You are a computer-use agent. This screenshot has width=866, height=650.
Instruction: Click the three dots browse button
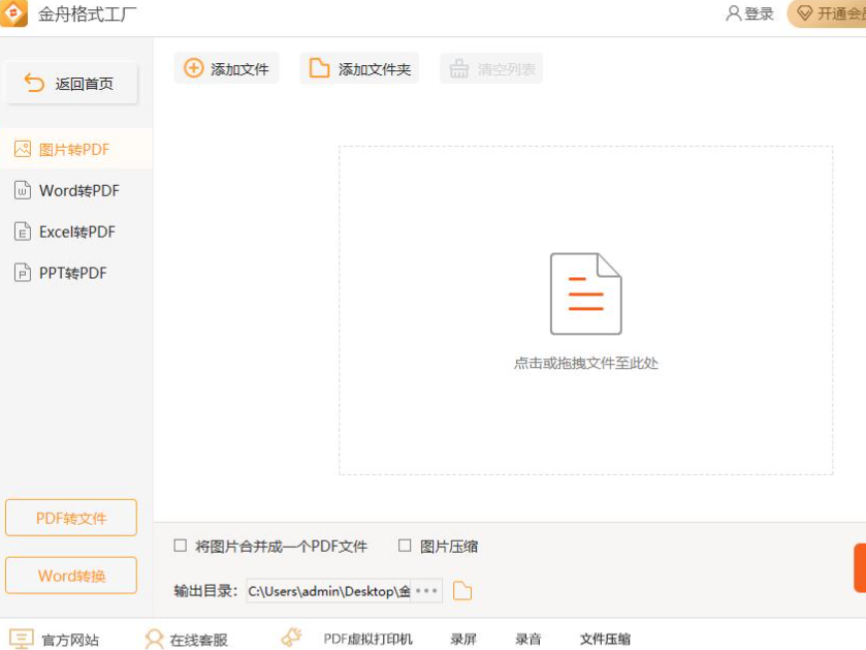click(426, 591)
